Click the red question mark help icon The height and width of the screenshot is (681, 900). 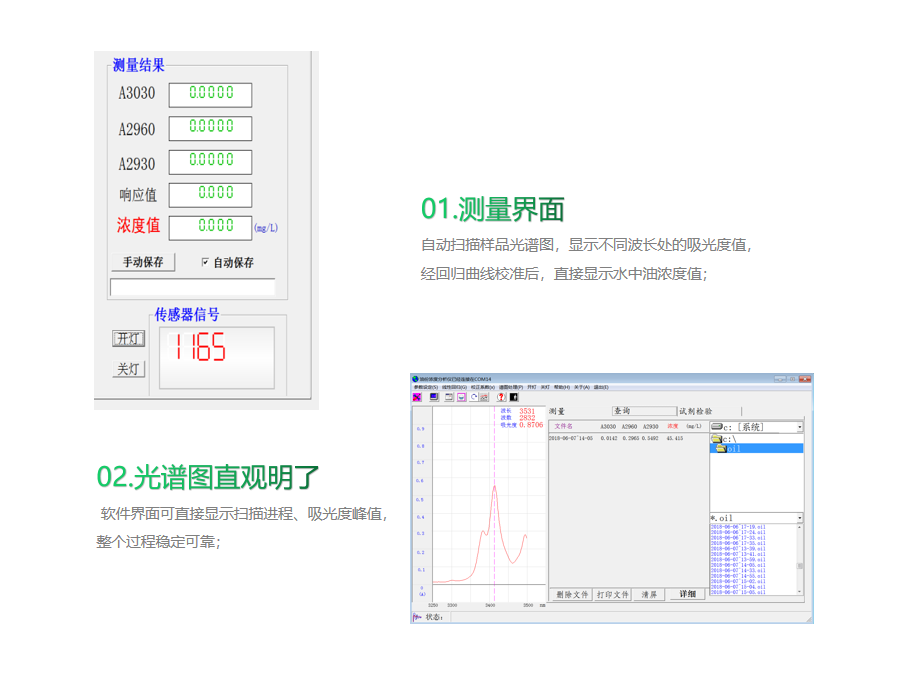tap(501, 397)
